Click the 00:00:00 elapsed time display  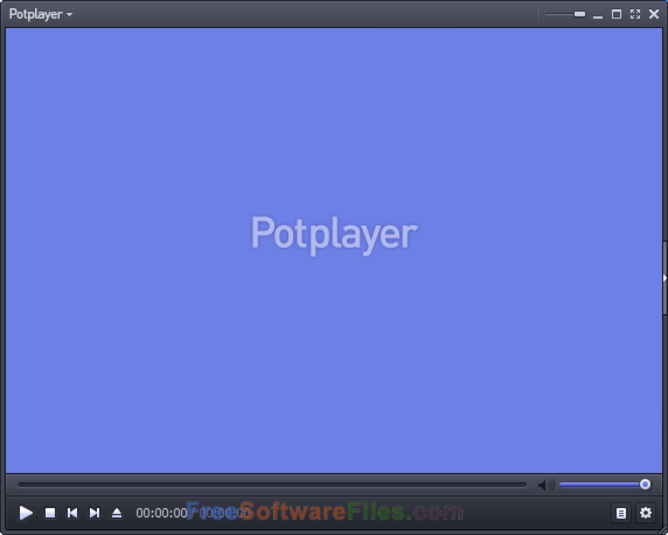[161, 513]
